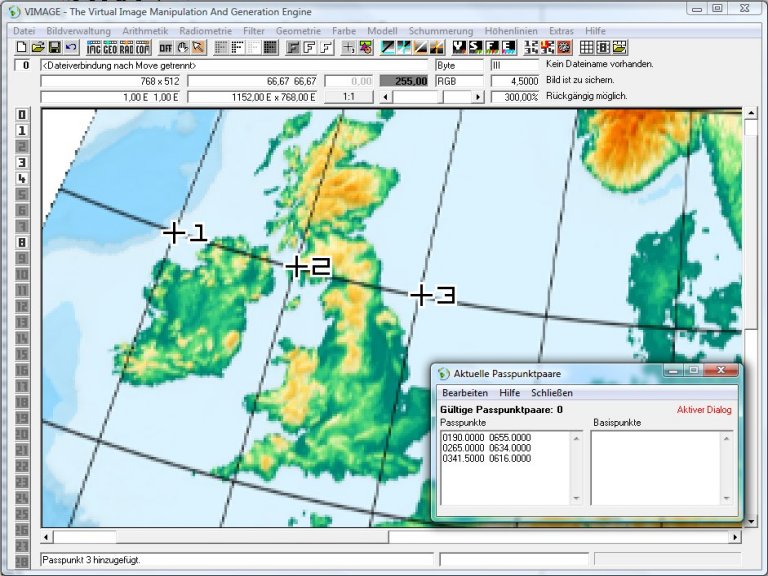Click the GEO toolbar icon
768x576 pixels.
pyautogui.click(x=111, y=47)
